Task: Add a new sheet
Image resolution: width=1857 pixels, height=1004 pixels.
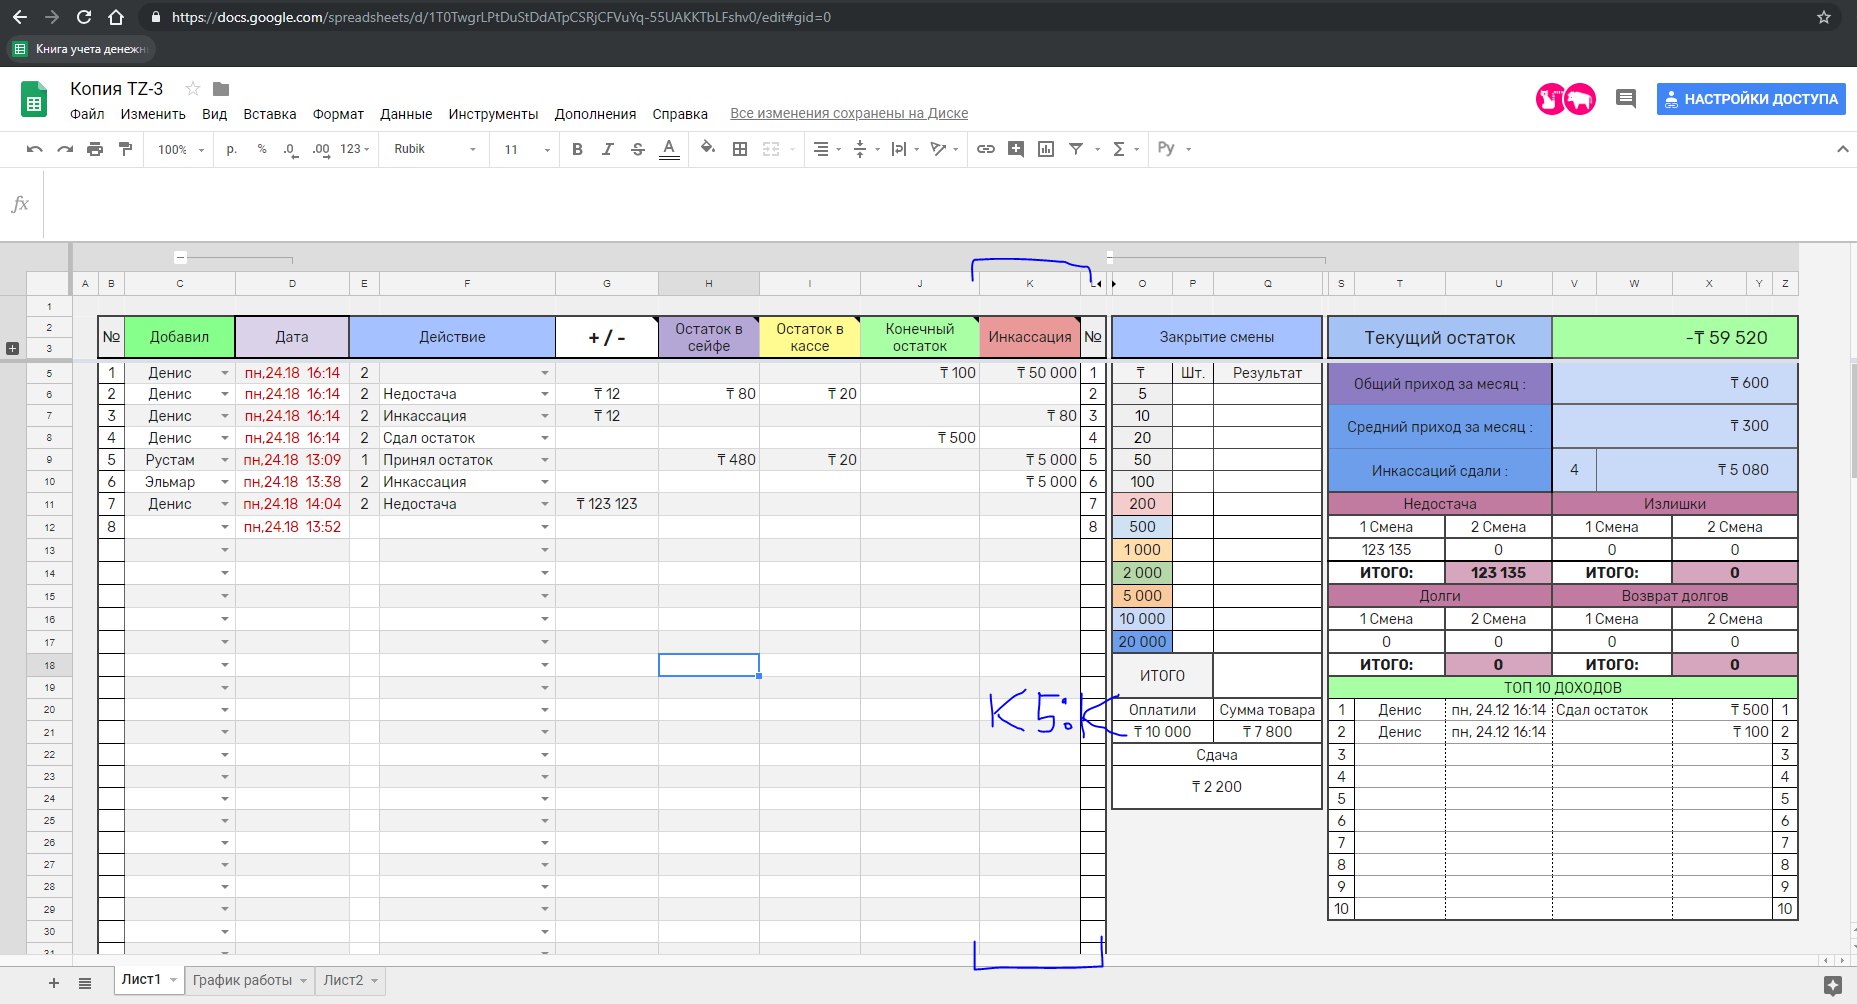Action: tap(54, 982)
